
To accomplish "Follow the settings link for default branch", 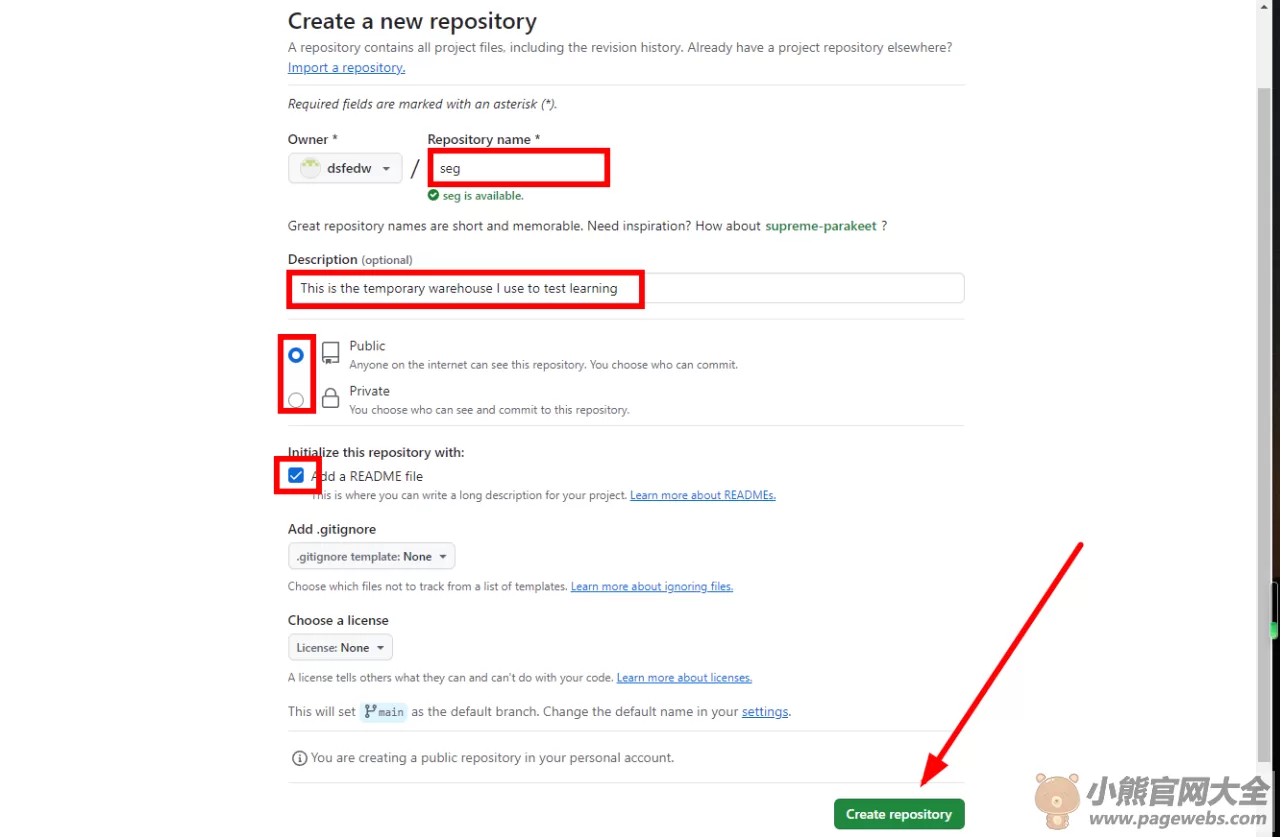I will (765, 712).
